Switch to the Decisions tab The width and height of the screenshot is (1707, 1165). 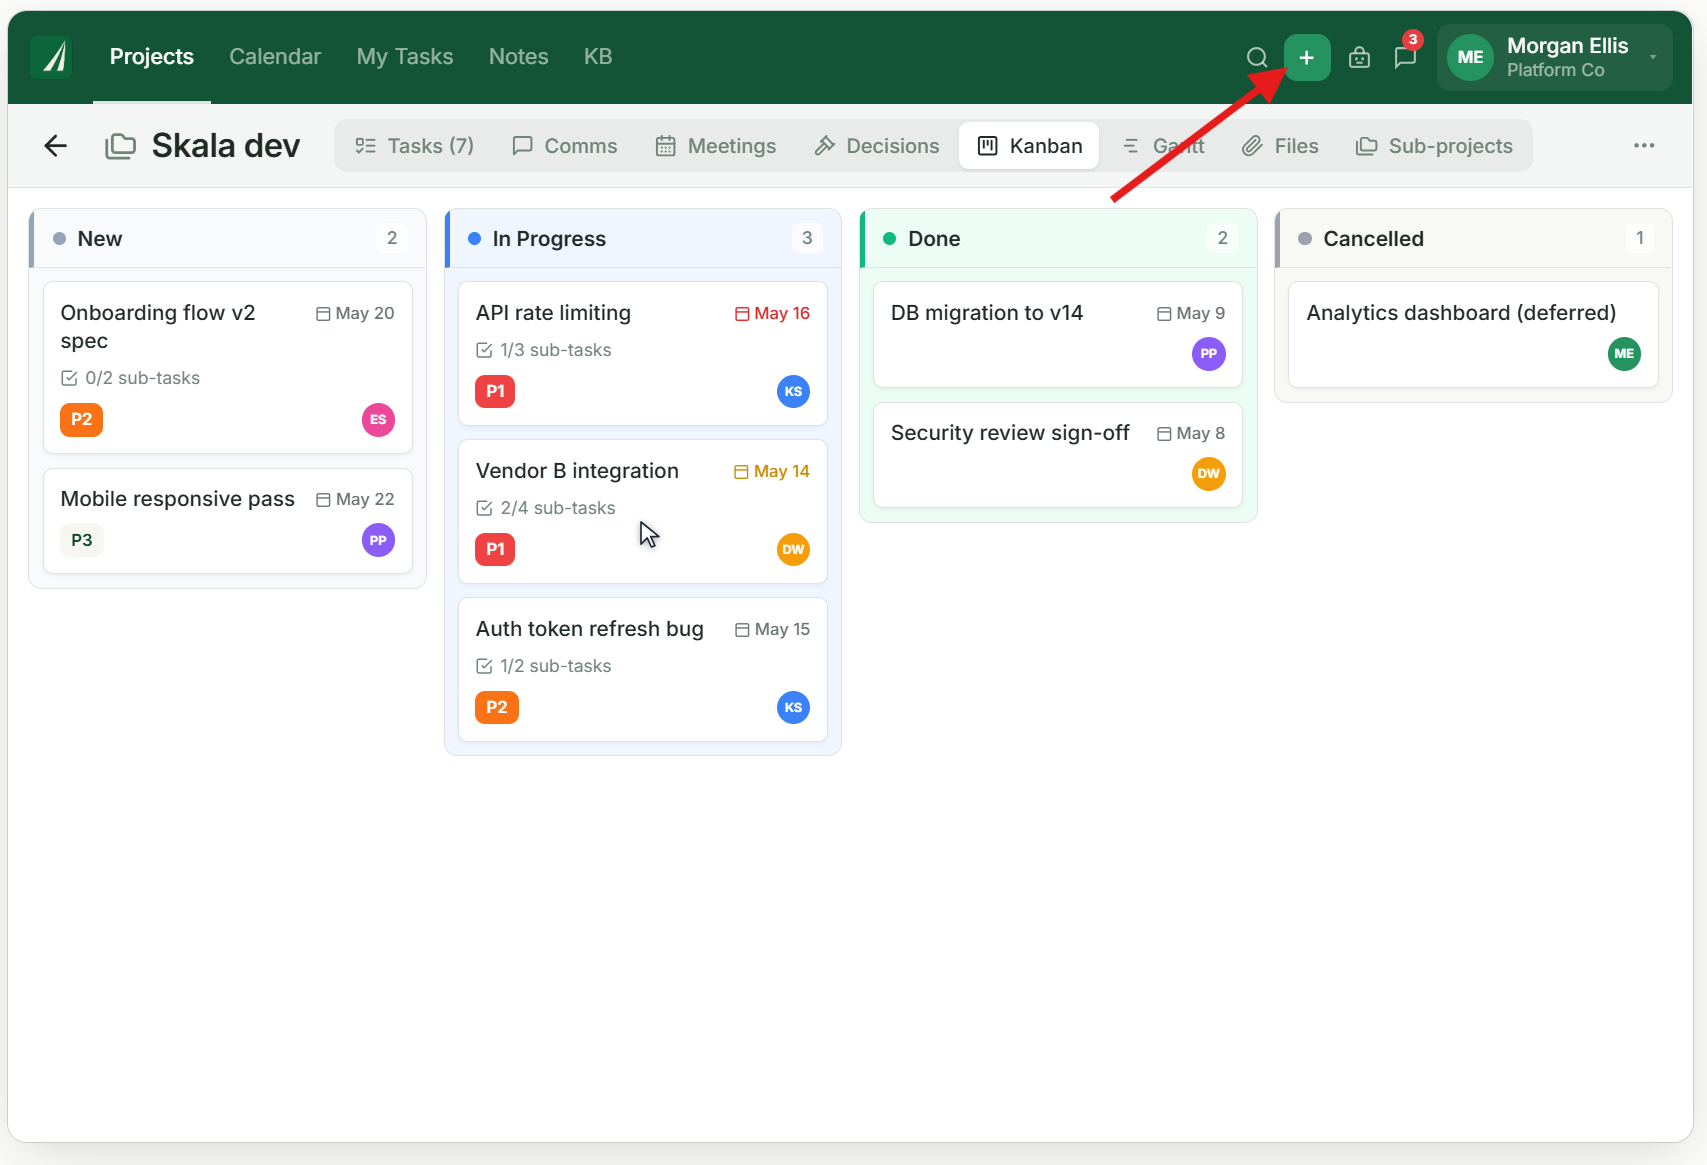click(877, 146)
